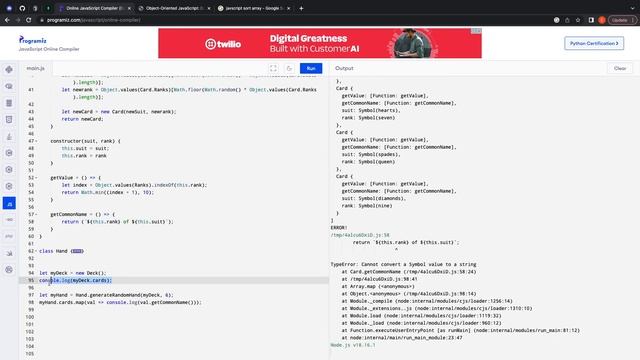Click the ERROR! label in output
Screen dimensions: 640x360
[339, 228]
